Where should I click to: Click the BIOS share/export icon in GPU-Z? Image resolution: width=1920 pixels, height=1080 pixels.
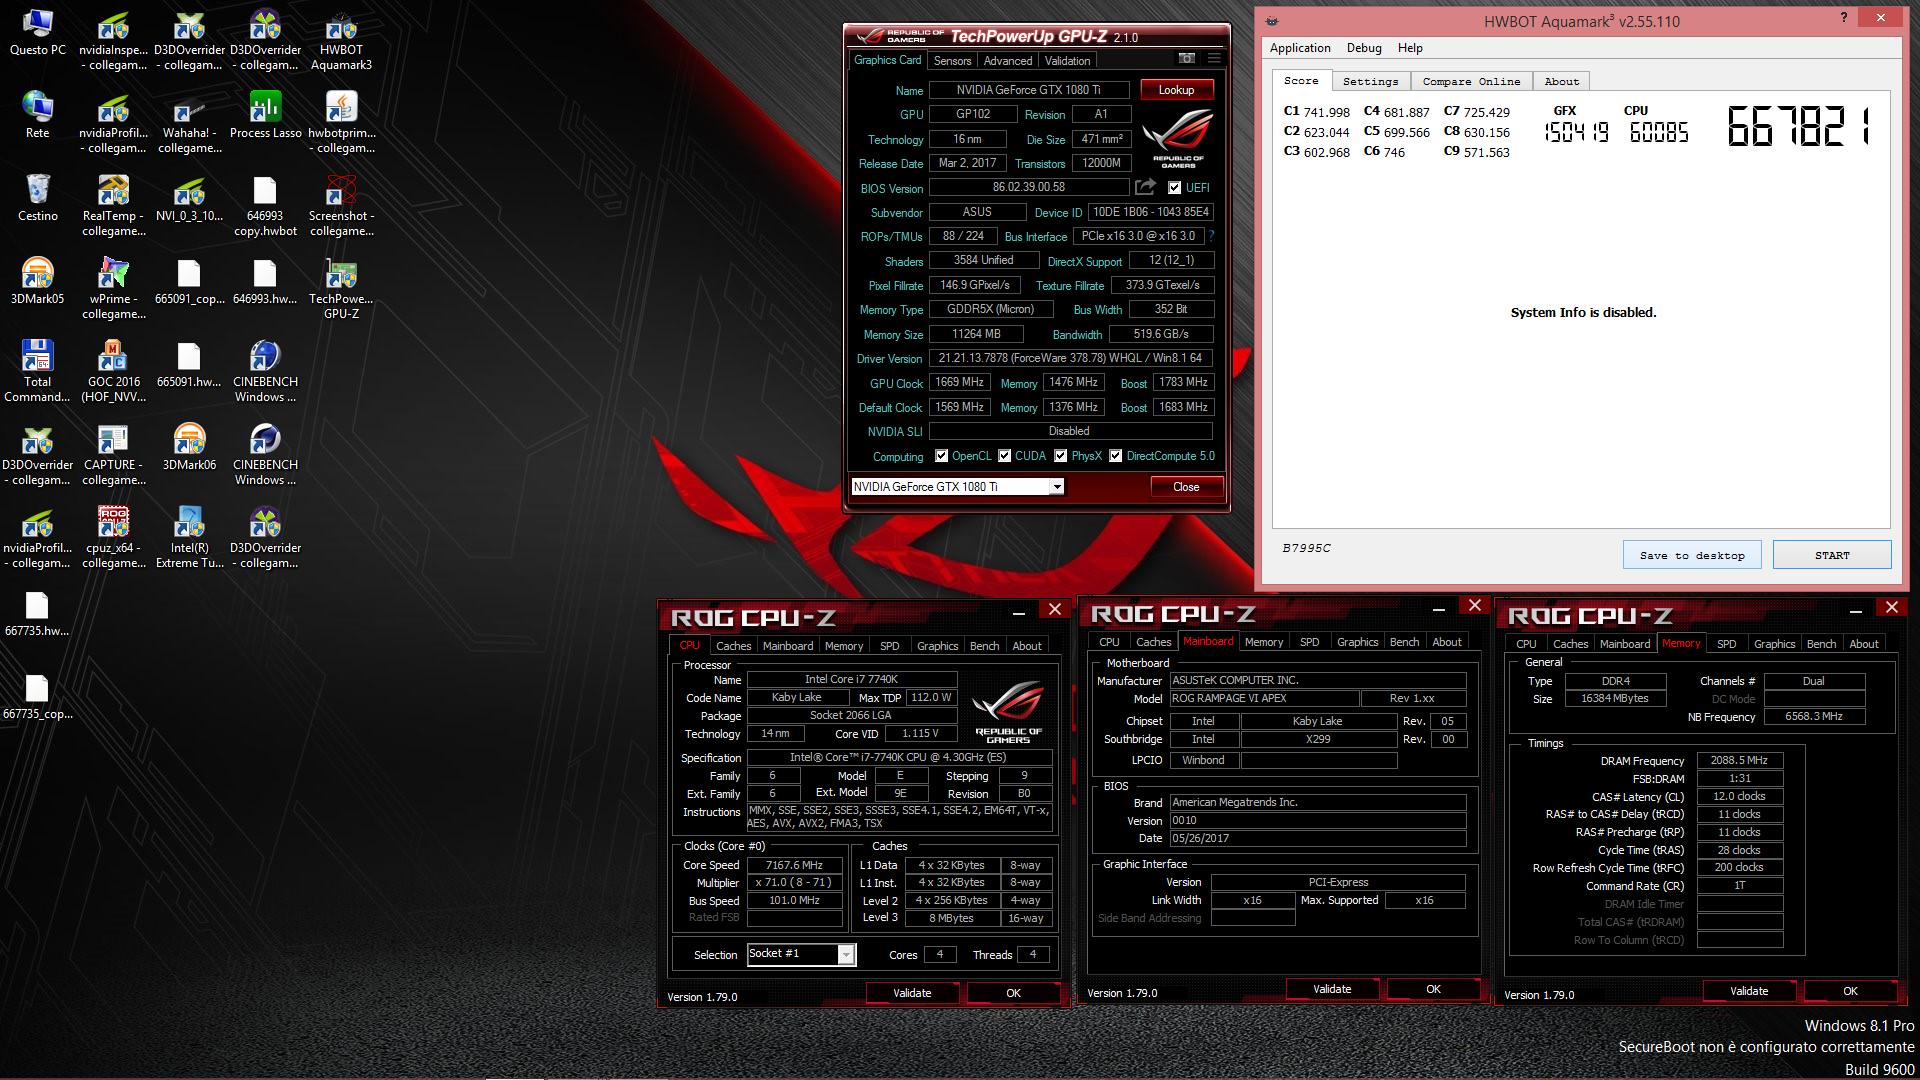(x=1146, y=187)
